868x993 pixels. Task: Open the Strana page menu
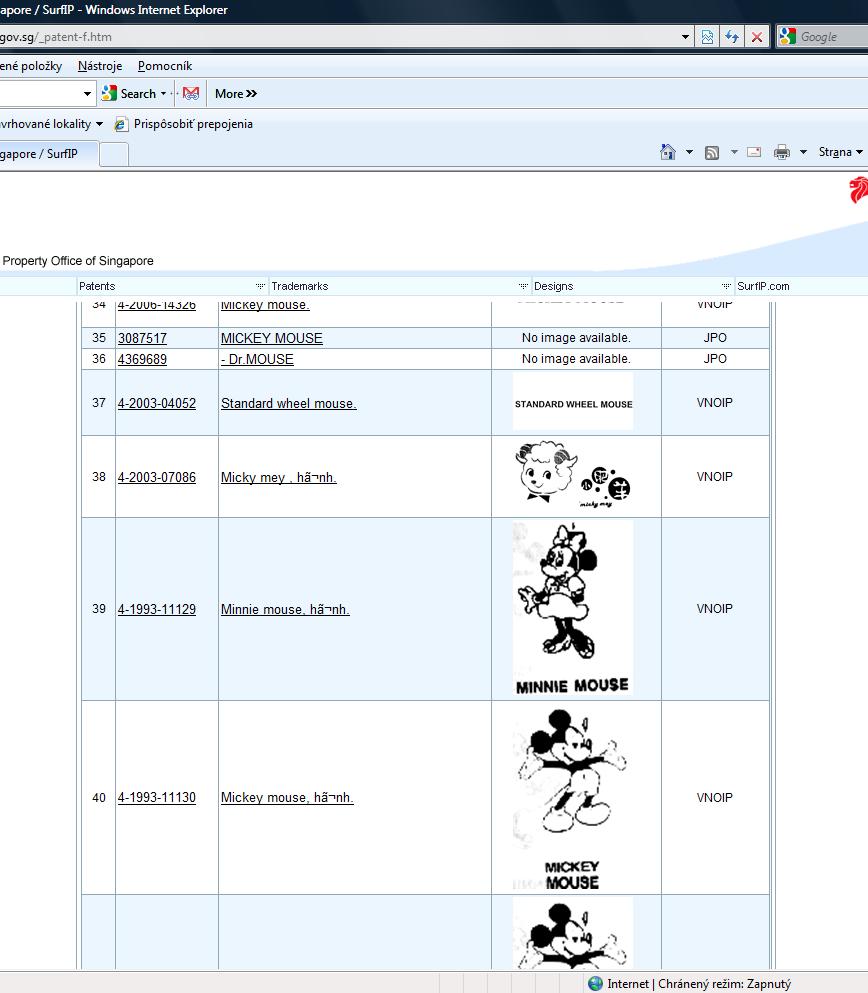(x=841, y=152)
